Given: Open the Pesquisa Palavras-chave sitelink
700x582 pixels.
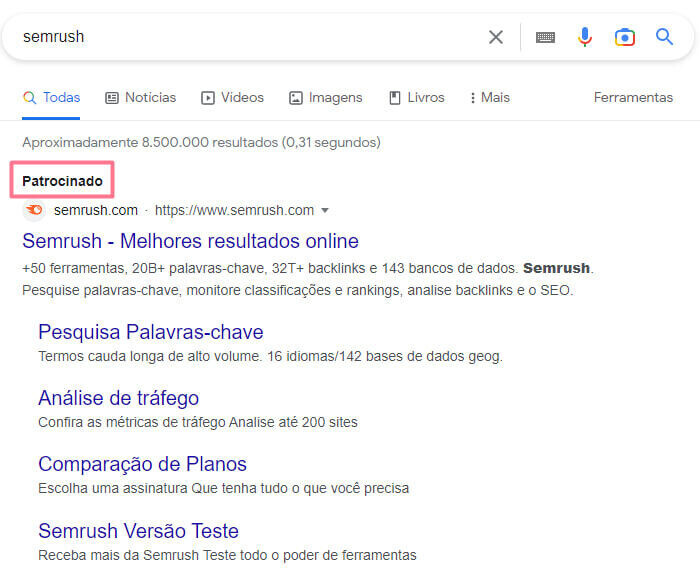Looking at the screenshot, I should point(151,332).
